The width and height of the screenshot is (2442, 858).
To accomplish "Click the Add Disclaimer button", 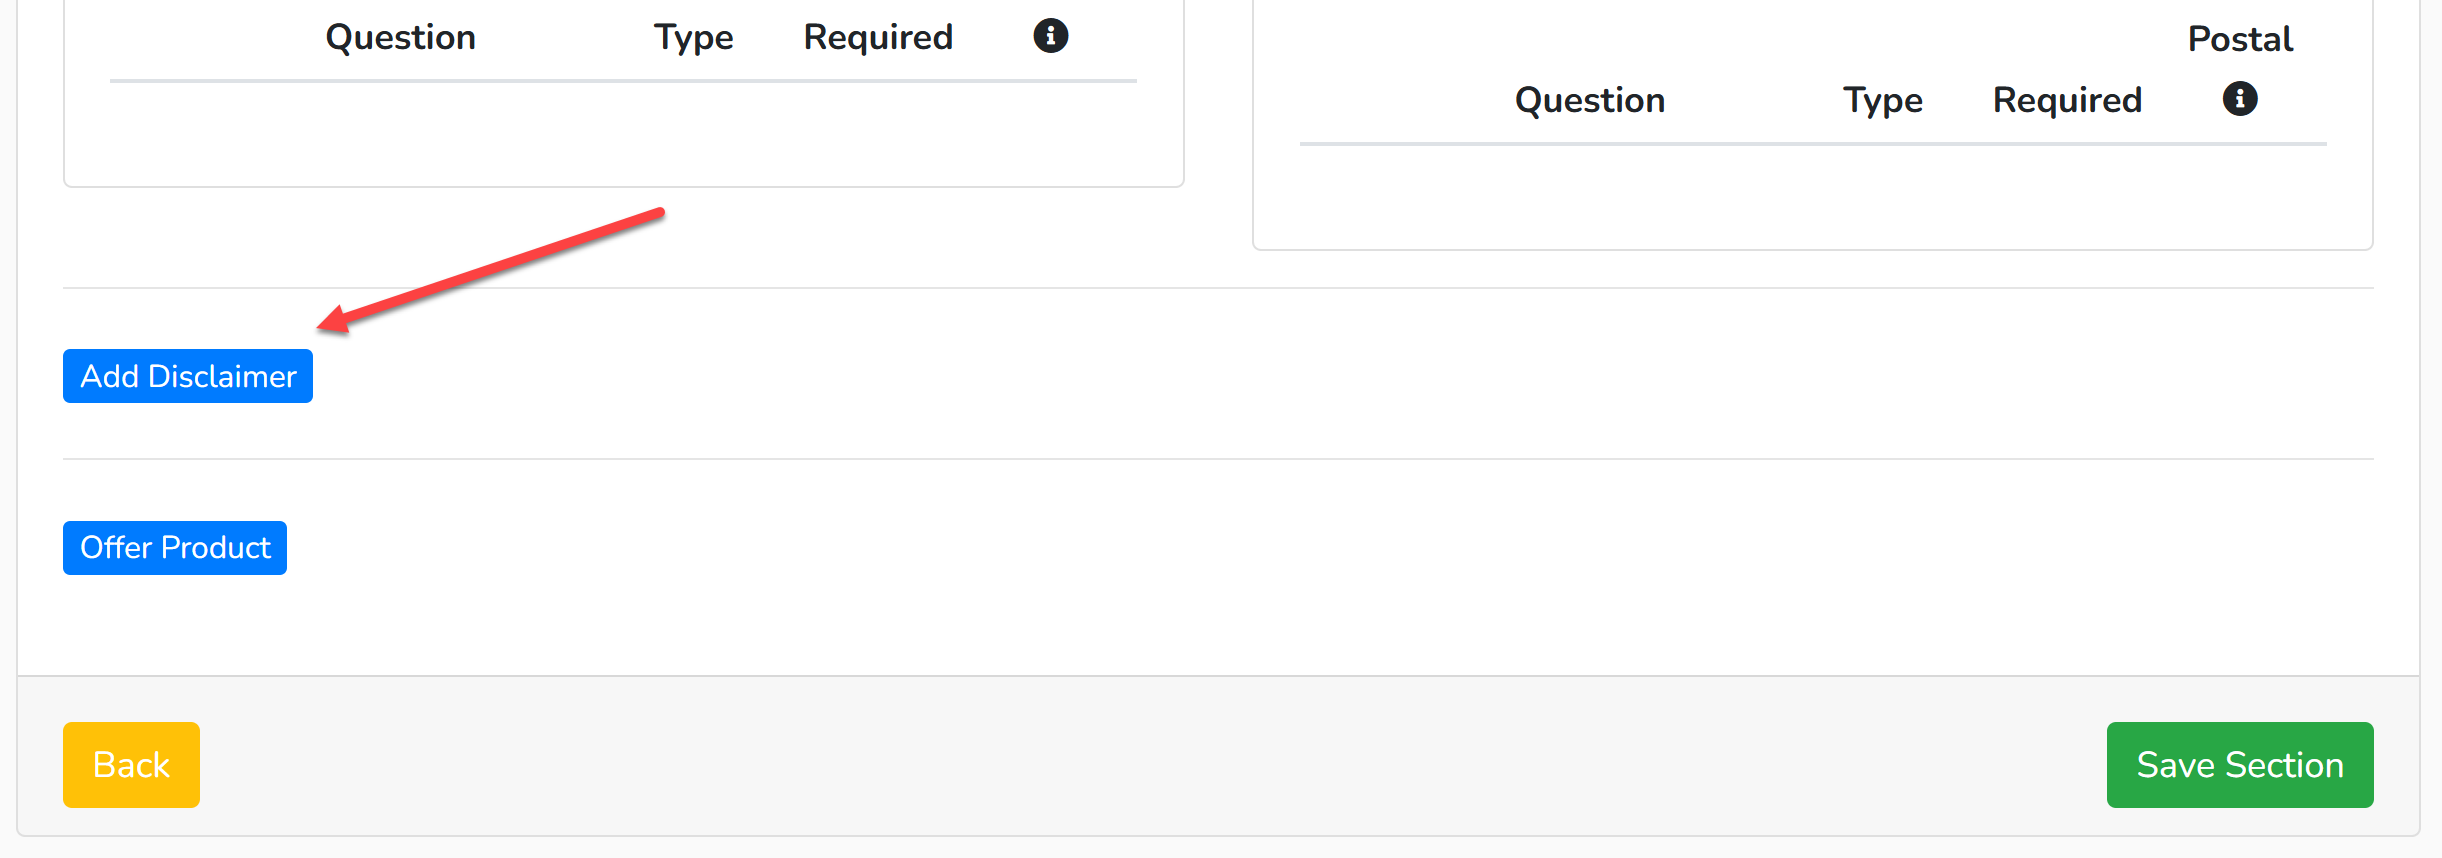I will click(188, 376).
